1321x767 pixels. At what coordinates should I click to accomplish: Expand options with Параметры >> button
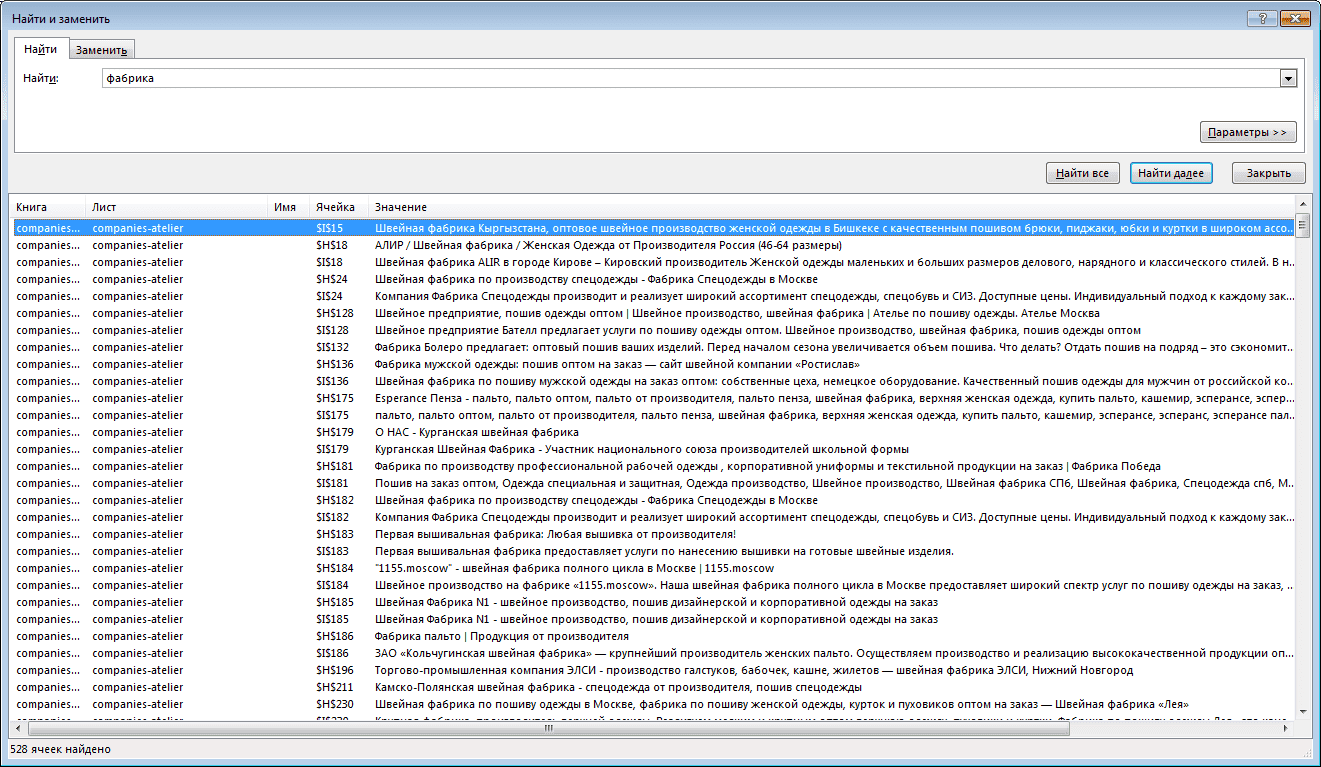pos(1247,132)
